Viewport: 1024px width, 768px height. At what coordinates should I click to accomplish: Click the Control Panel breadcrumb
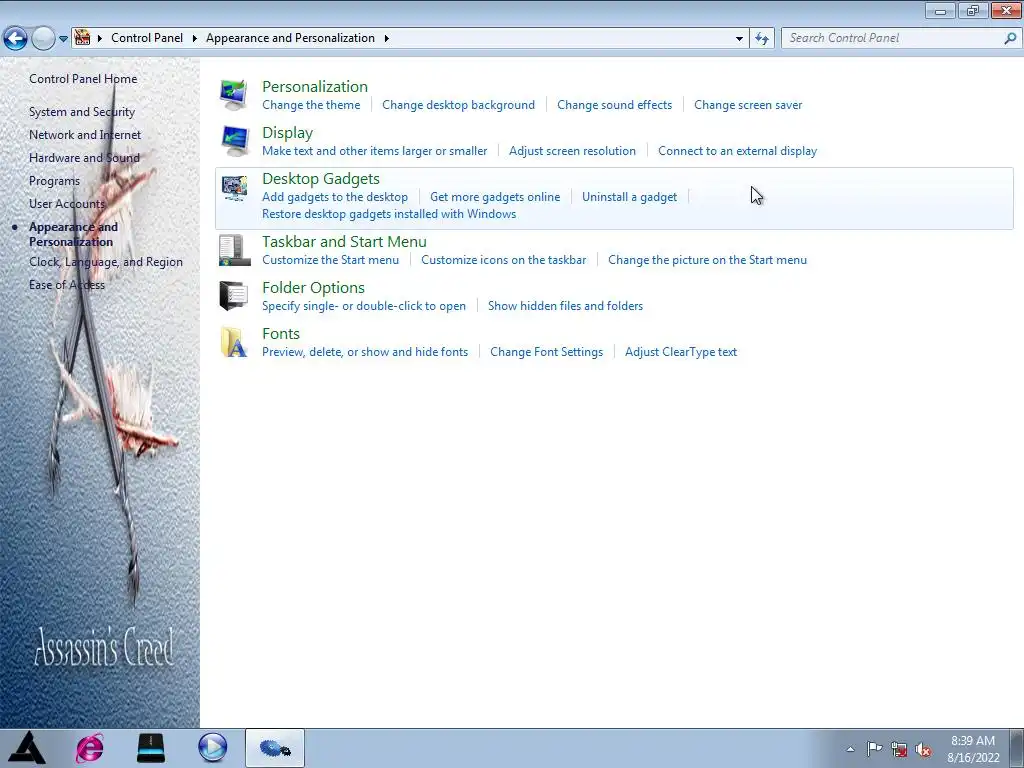pyautogui.click(x=147, y=38)
